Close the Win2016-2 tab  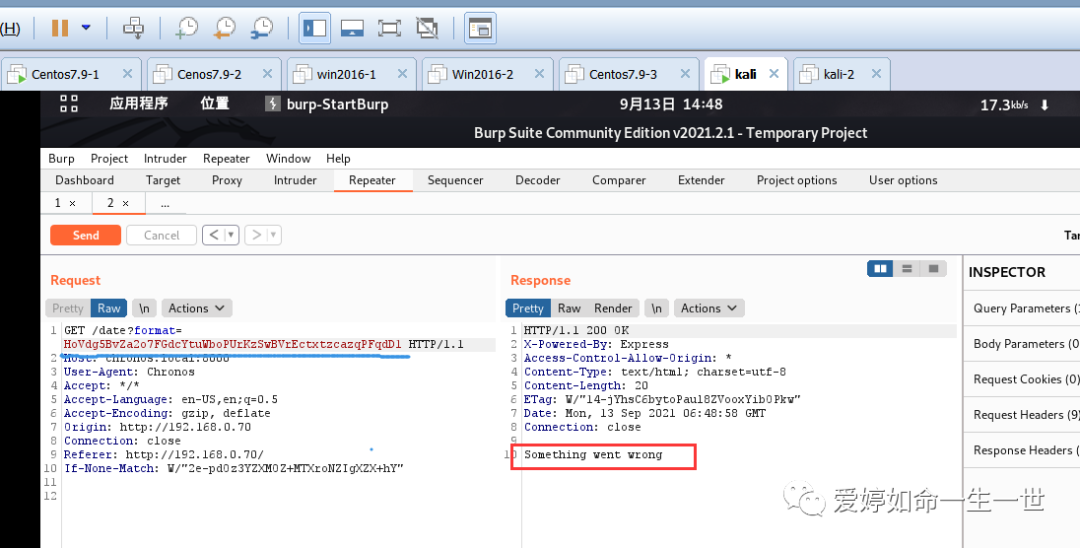pyautogui.click(x=539, y=74)
